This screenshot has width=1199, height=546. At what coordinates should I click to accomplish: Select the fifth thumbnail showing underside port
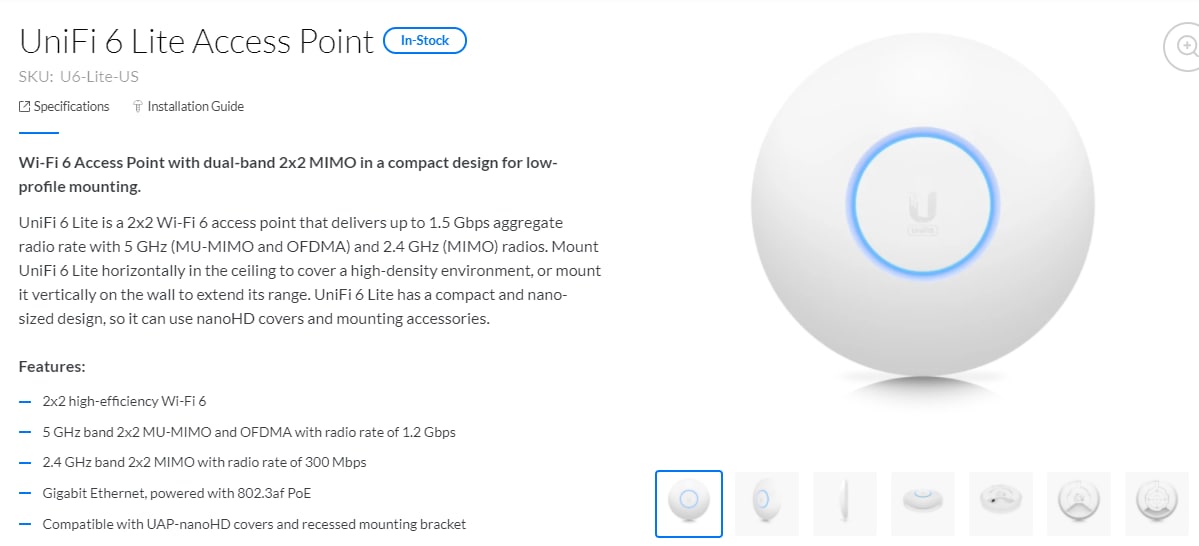[1001, 503]
